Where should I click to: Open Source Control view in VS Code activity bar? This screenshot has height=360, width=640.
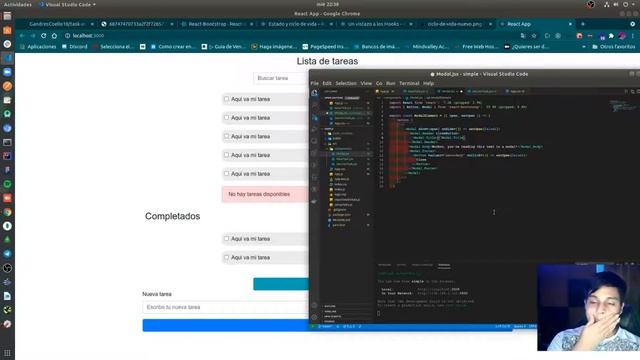[x=314, y=118]
